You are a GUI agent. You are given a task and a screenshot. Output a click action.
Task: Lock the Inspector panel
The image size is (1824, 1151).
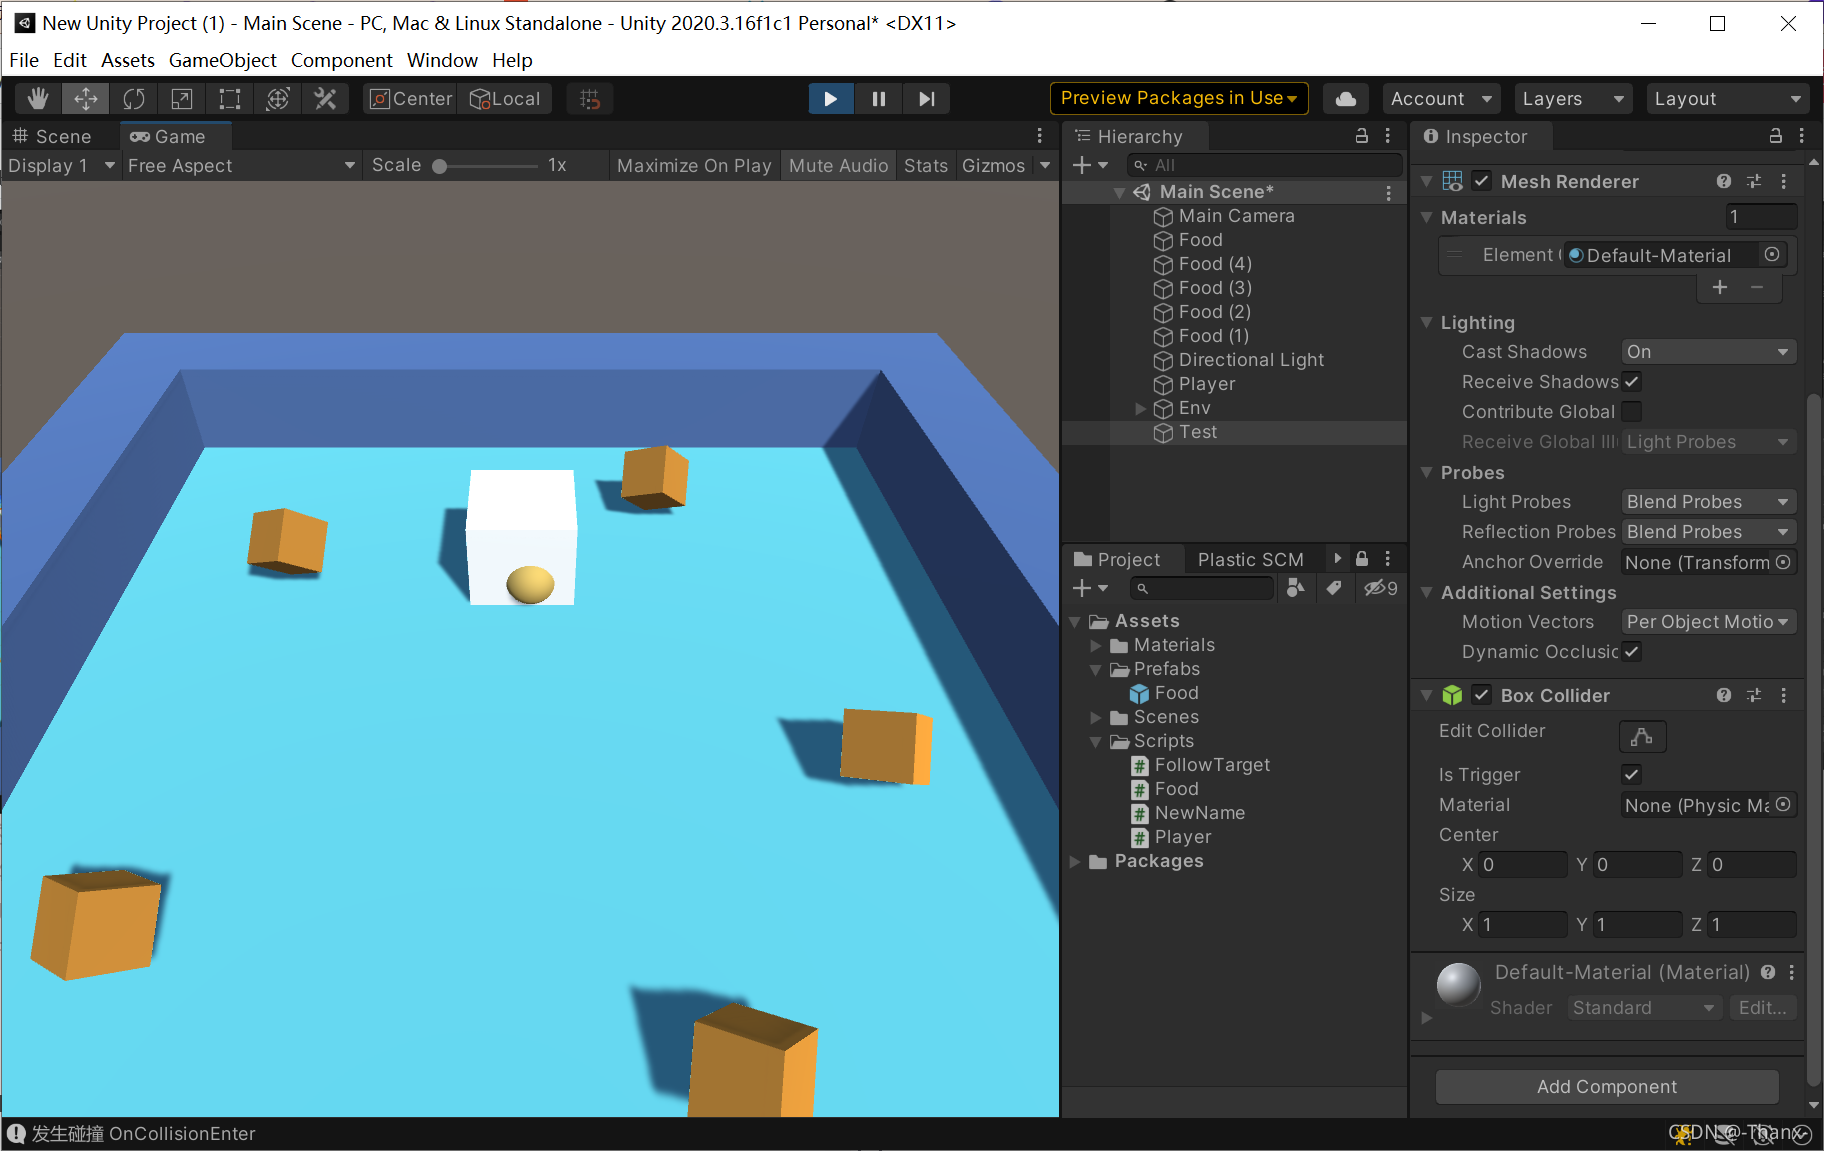[x=1776, y=136]
